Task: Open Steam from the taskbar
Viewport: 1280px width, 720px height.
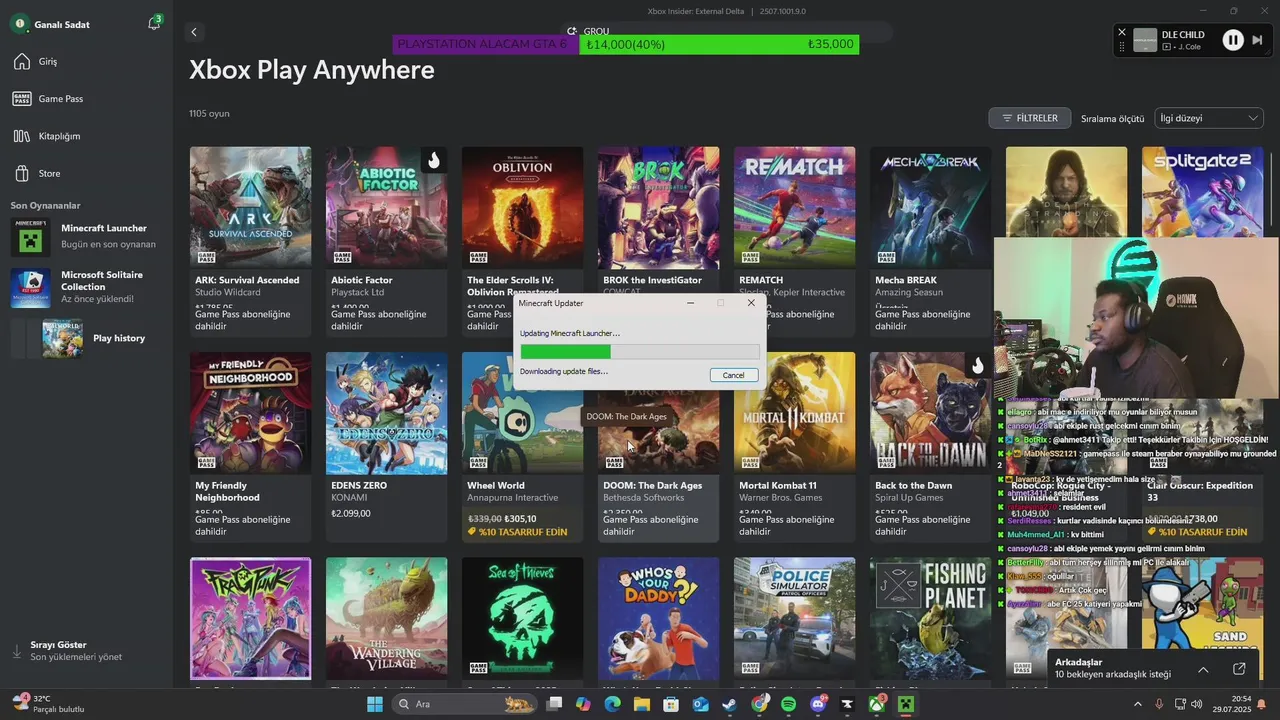Action: point(729,704)
